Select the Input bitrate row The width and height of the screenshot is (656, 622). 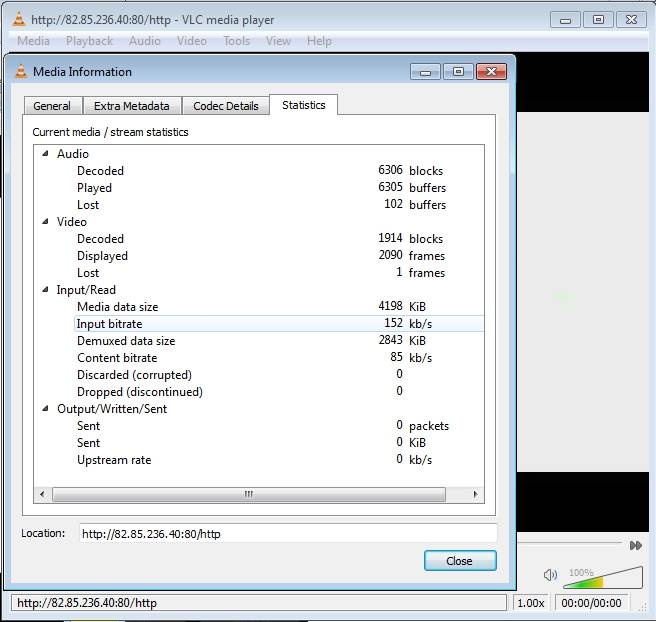(x=110, y=324)
